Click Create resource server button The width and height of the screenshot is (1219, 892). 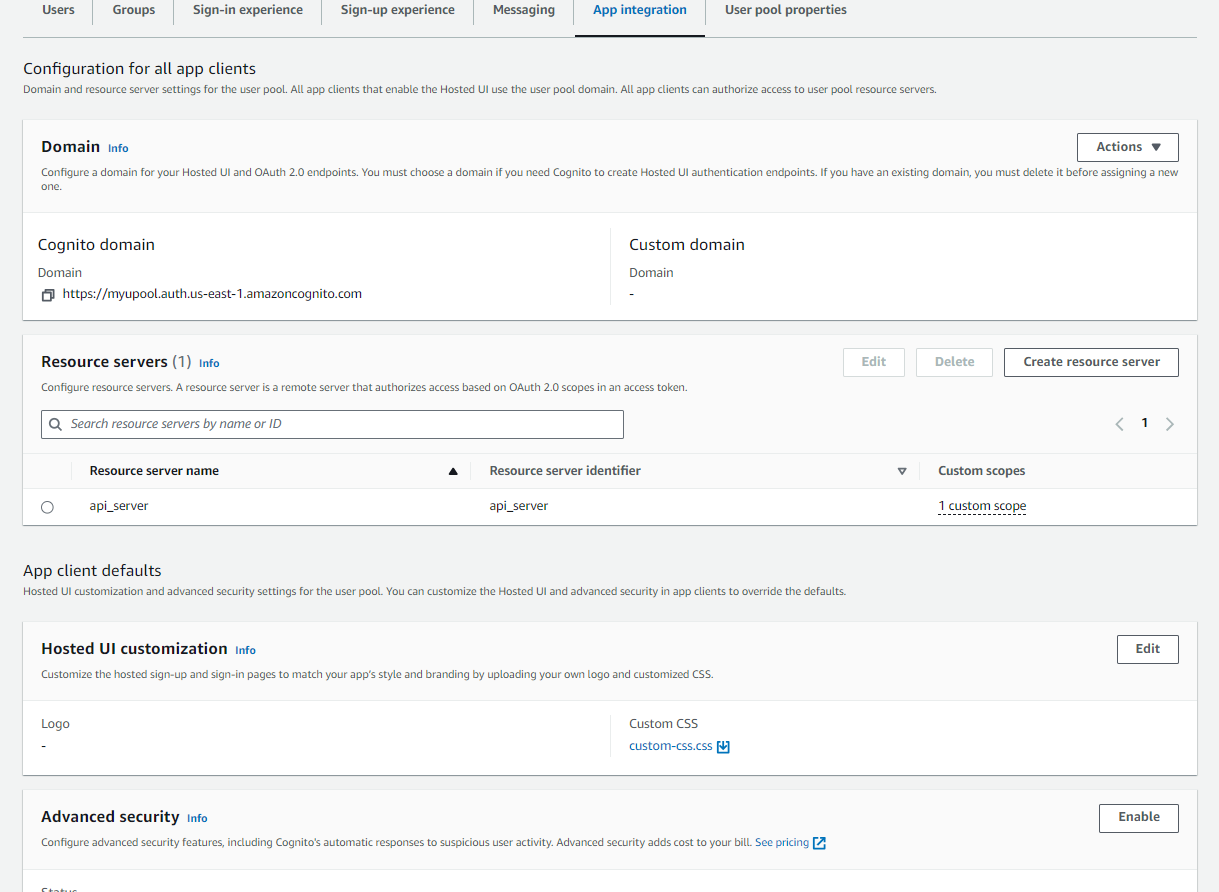pos(1090,362)
